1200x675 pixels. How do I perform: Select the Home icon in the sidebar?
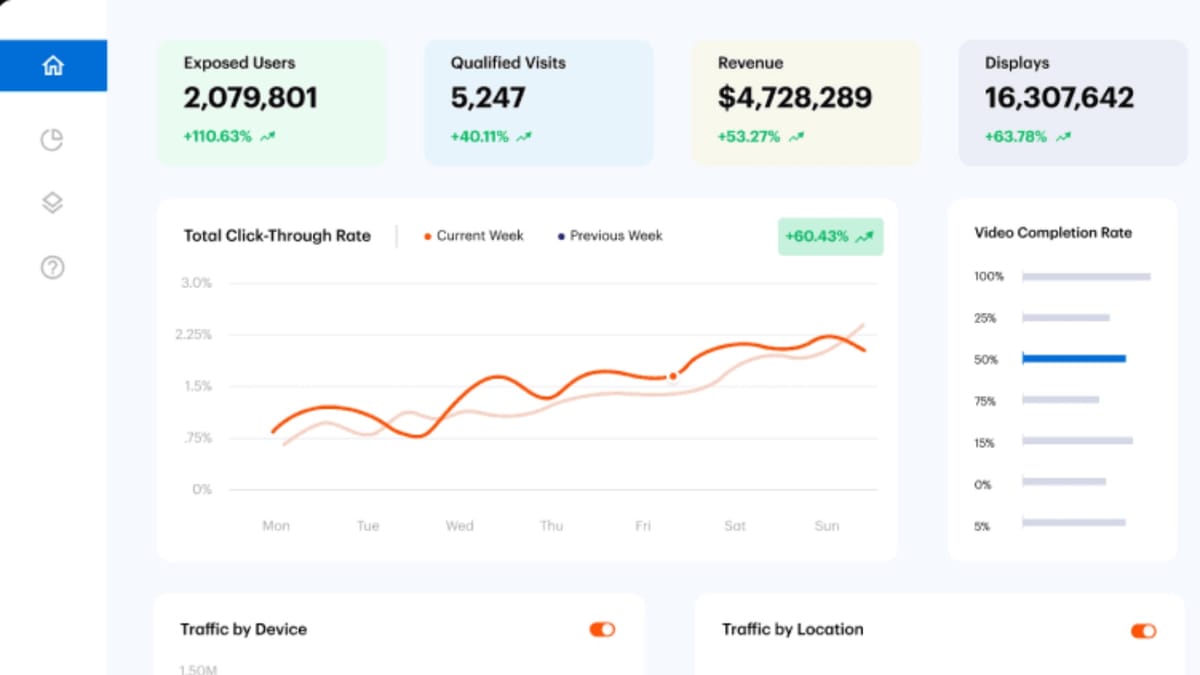[x=52, y=65]
